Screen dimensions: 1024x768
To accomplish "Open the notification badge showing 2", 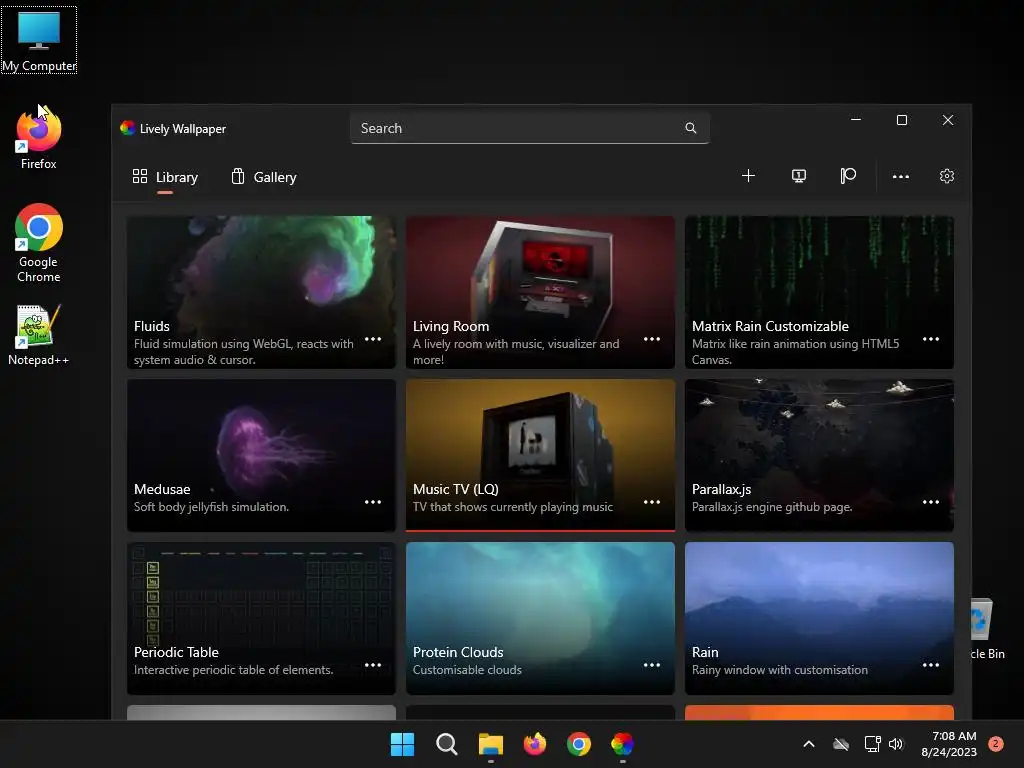I will [996, 744].
